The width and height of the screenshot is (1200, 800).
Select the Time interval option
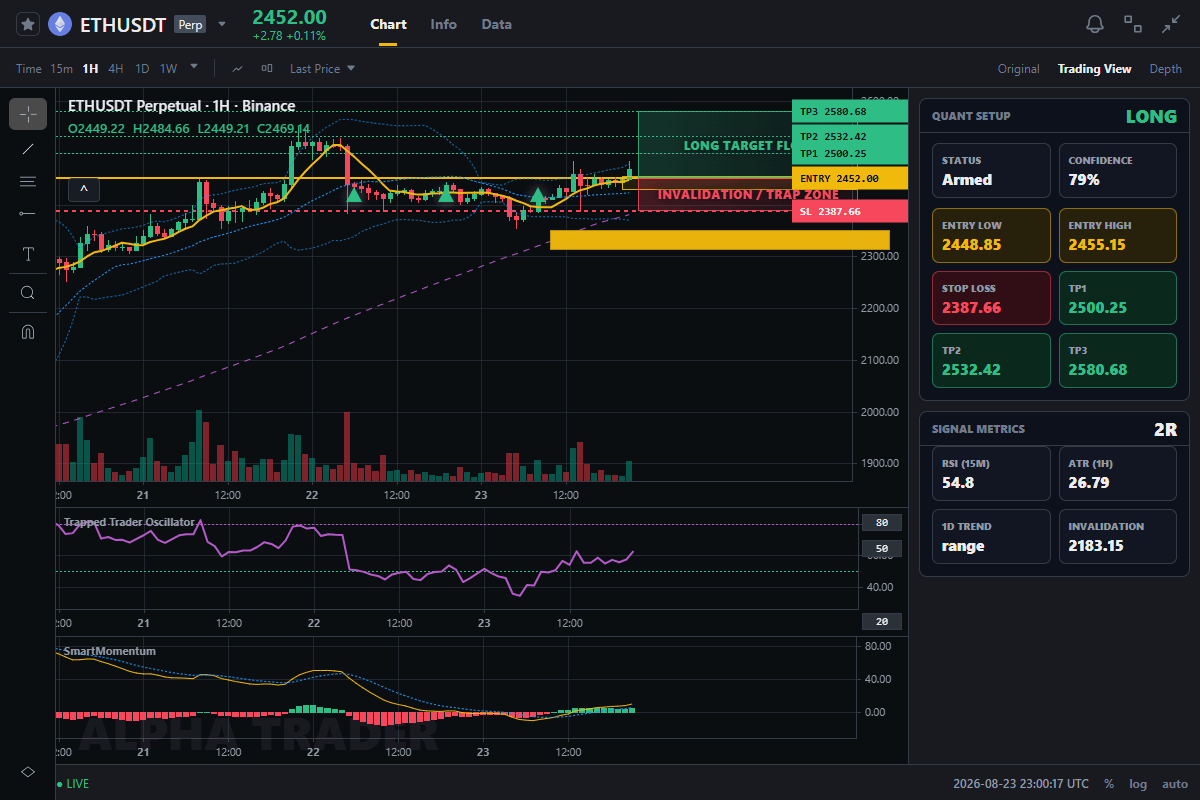(29, 69)
